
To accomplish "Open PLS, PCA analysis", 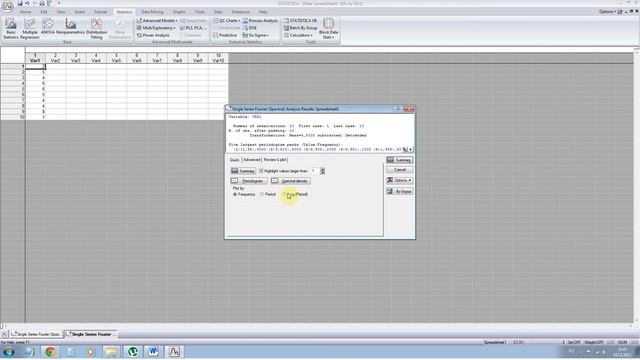I will (x=193, y=28).
